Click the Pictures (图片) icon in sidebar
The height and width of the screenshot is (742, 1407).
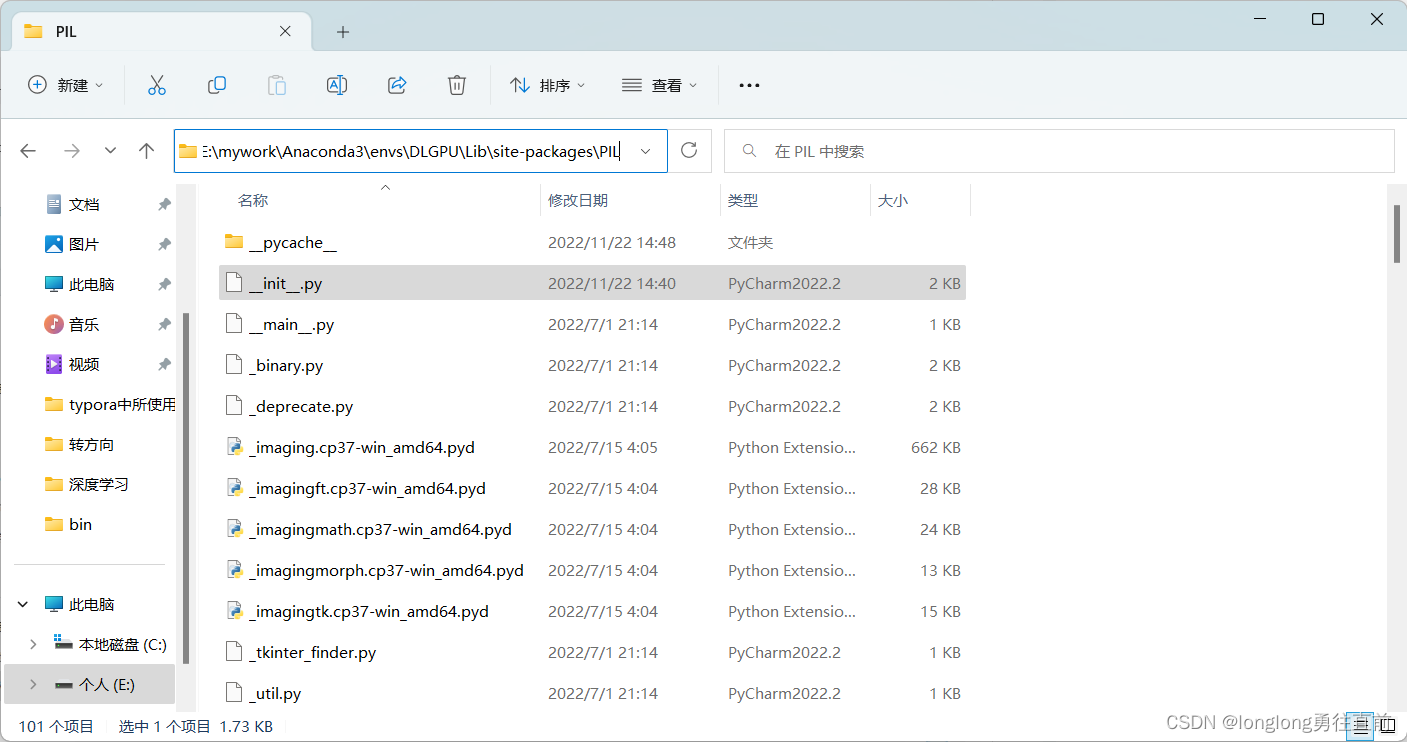tap(54, 244)
